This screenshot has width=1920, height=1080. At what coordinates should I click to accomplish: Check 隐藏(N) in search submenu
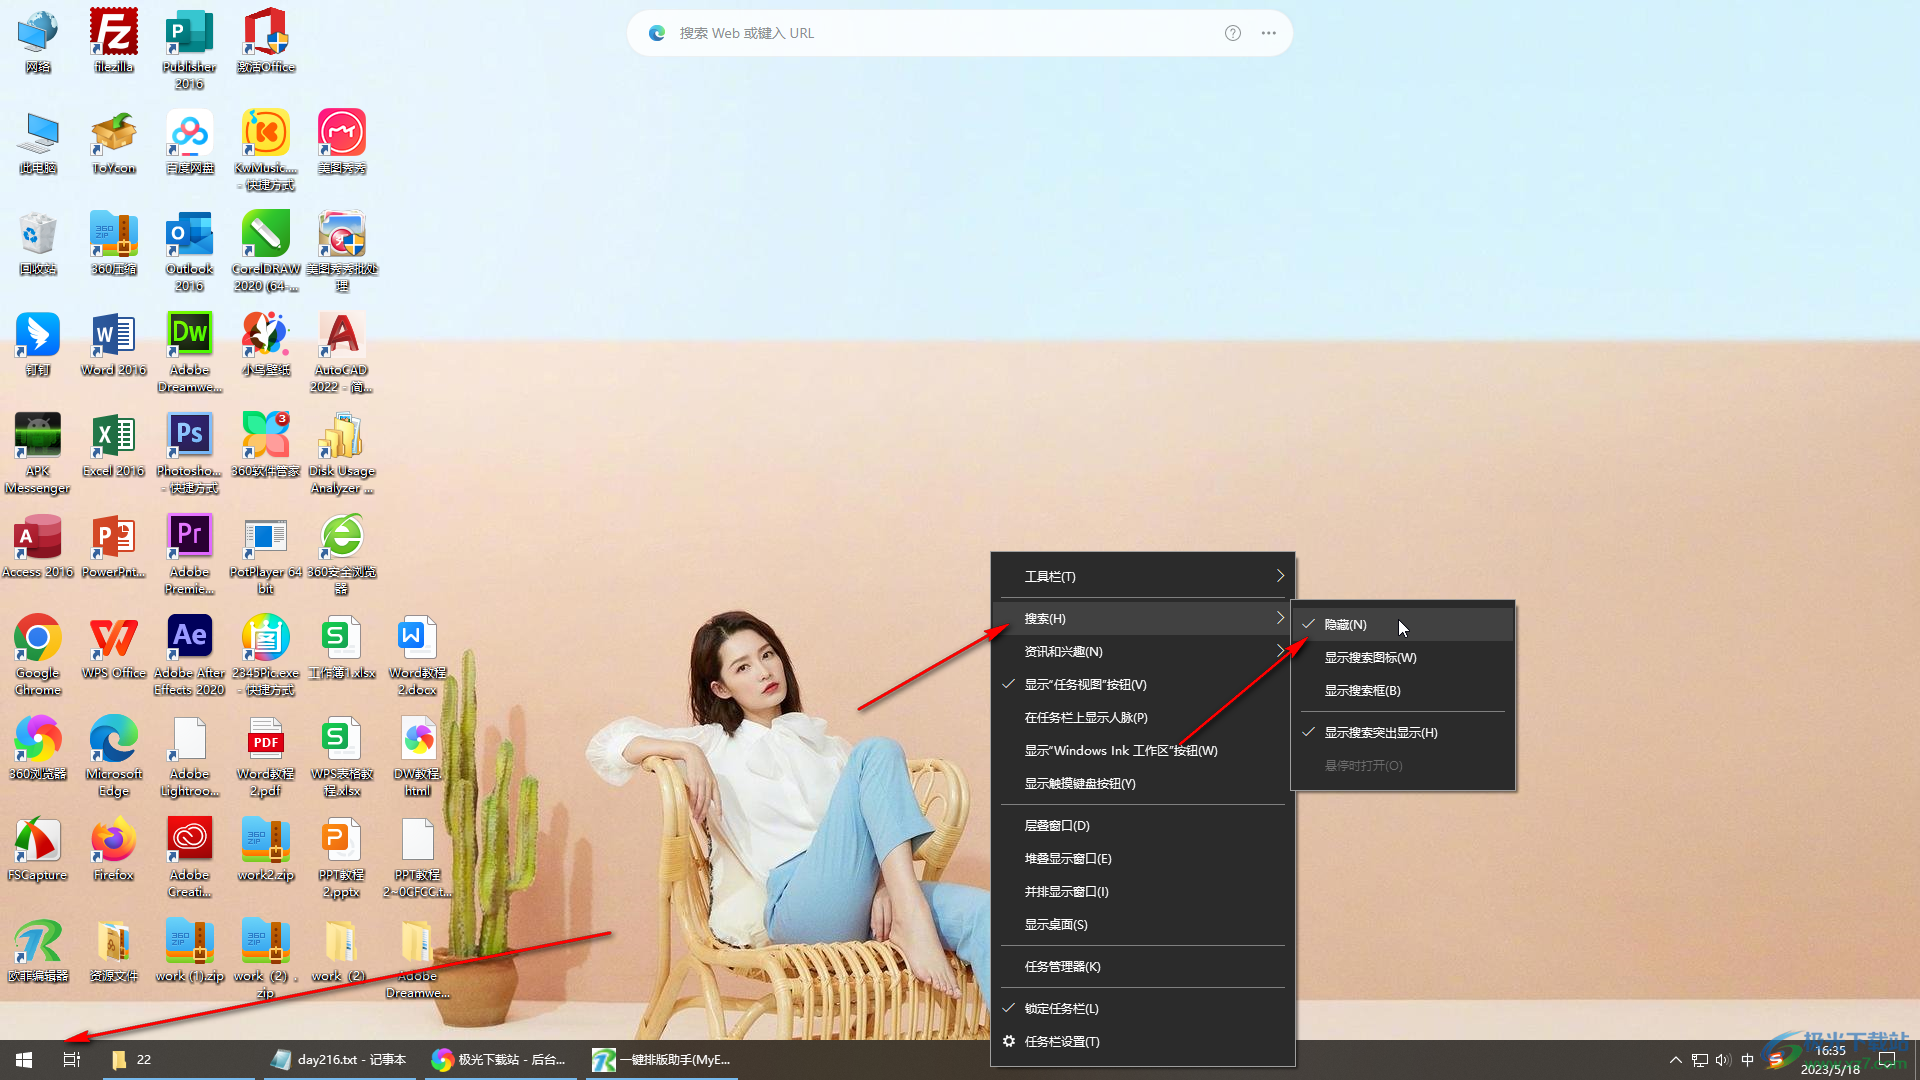[1403, 624]
